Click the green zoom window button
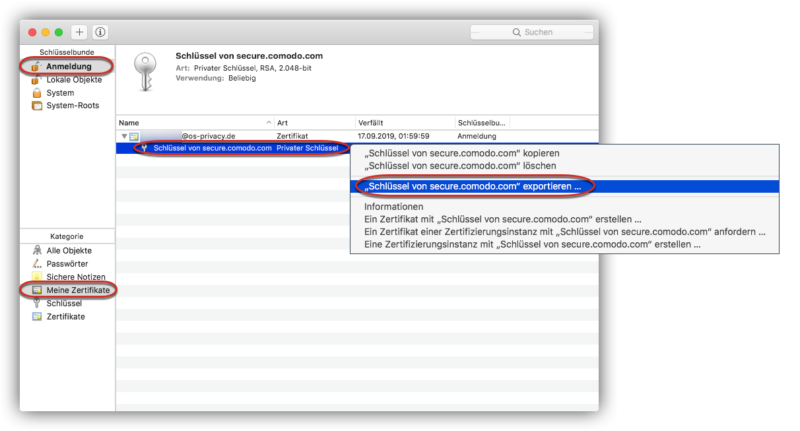 [x=59, y=32]
